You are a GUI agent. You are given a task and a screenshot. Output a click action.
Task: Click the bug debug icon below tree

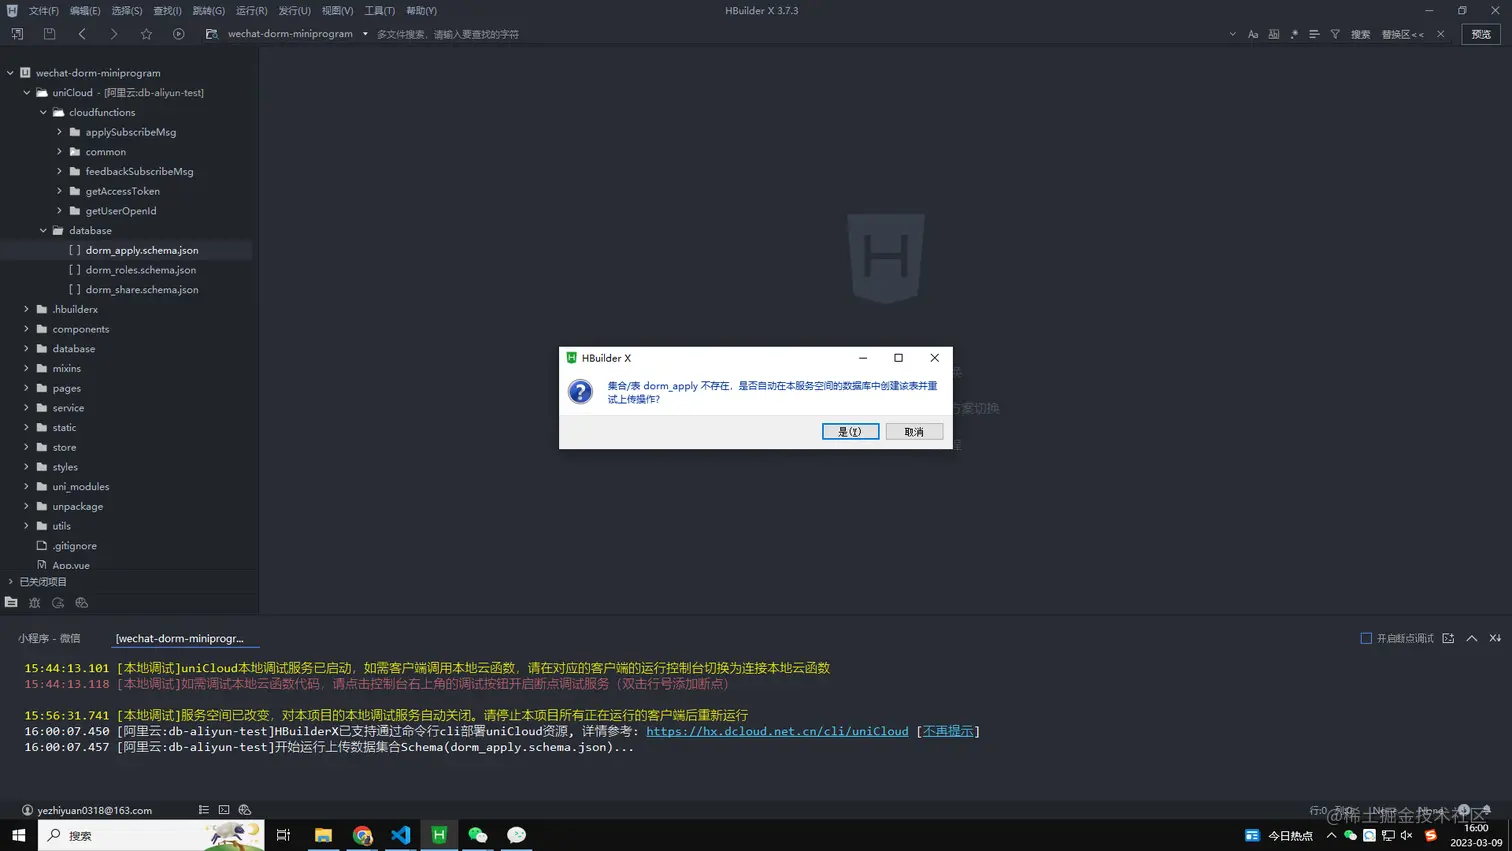tap(34, 603)
